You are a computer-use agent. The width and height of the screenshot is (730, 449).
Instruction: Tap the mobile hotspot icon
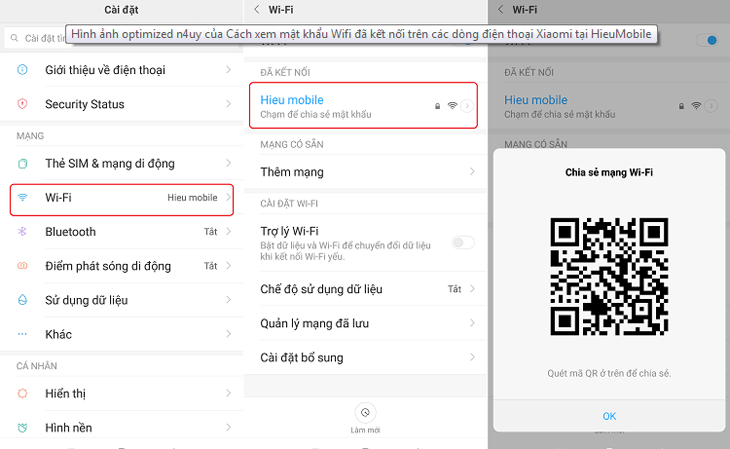point(22,265)
